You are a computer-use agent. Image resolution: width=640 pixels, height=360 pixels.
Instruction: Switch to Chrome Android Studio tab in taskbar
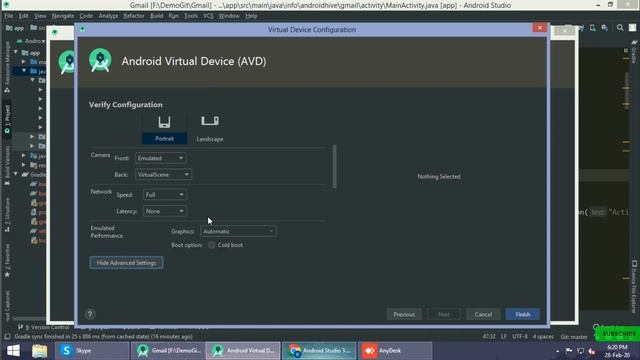click(319, 351)
